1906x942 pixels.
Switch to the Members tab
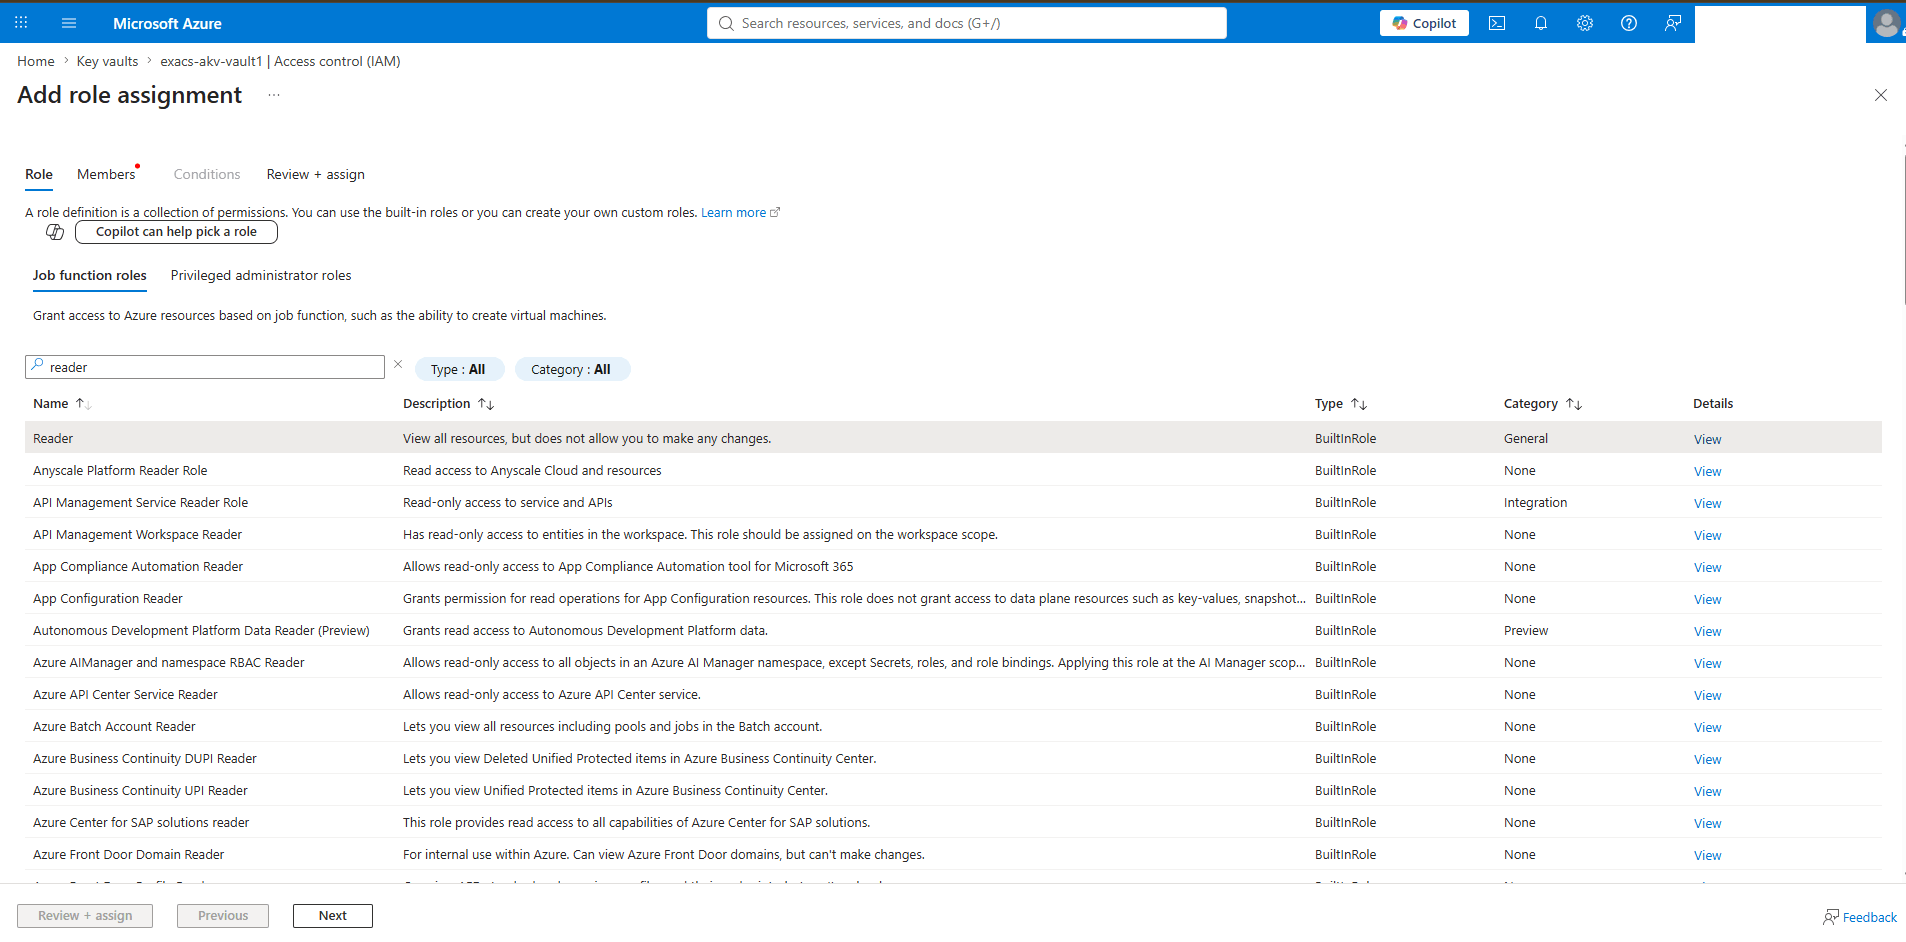(106, 174)
